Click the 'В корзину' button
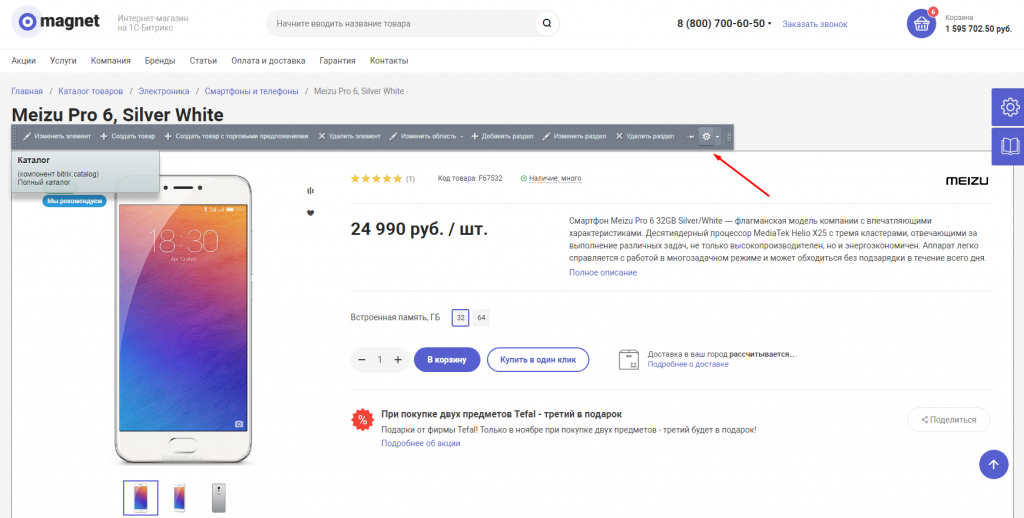Image resolution: width=1024 pixels, height=518 pixels. pyautogui.click(x=447, y=360)
